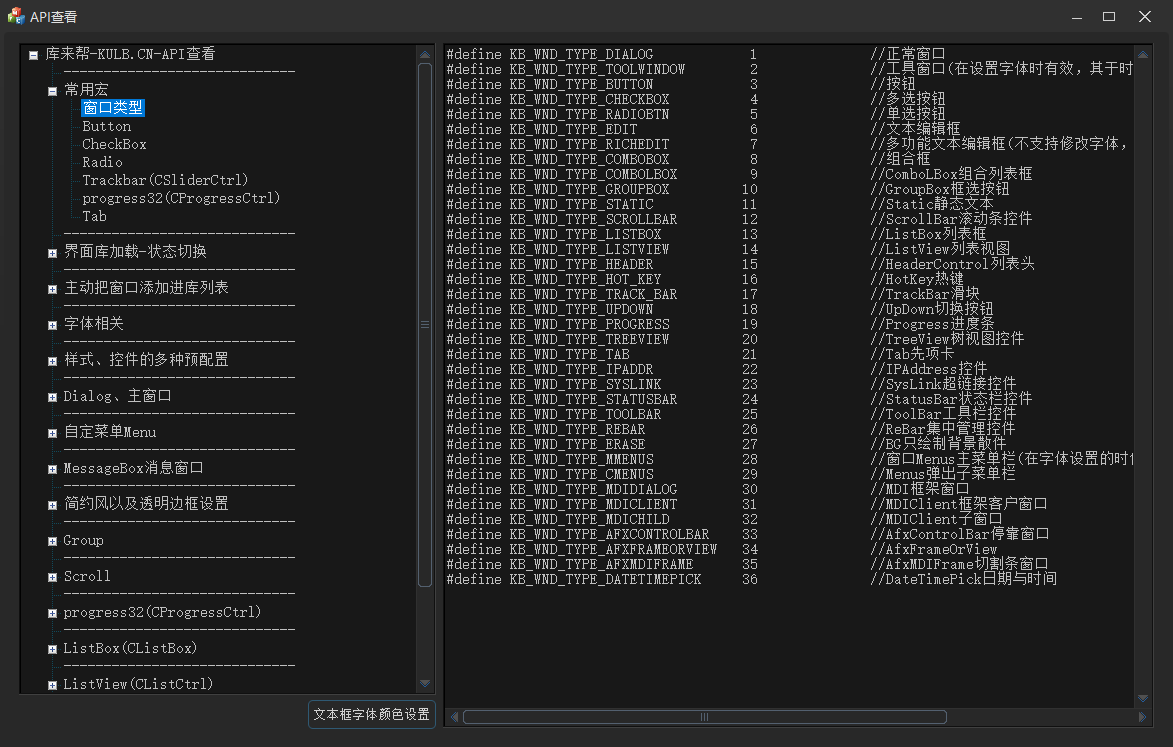Minimize the API查看 window
Viewport: 1173px width, 747px height.
click(1076, 16)
